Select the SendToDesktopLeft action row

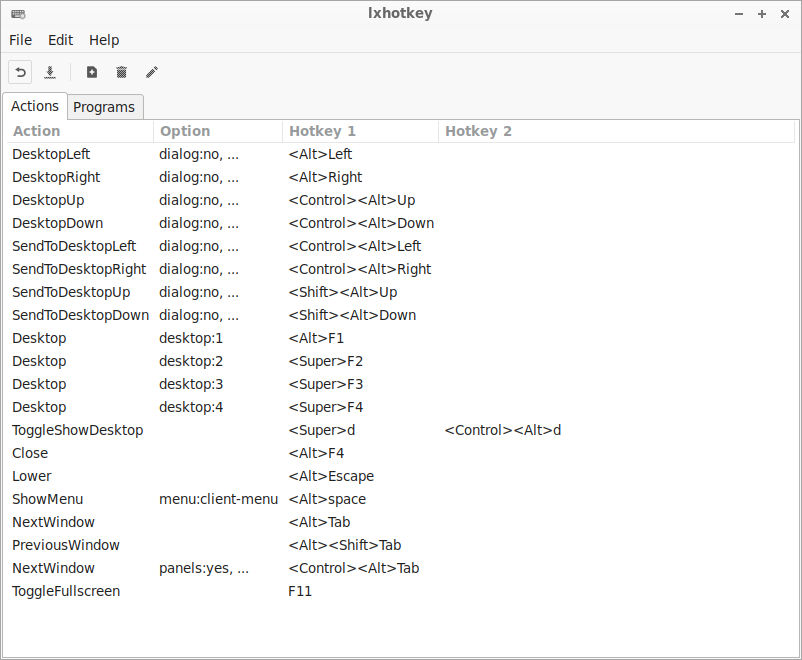74,246
